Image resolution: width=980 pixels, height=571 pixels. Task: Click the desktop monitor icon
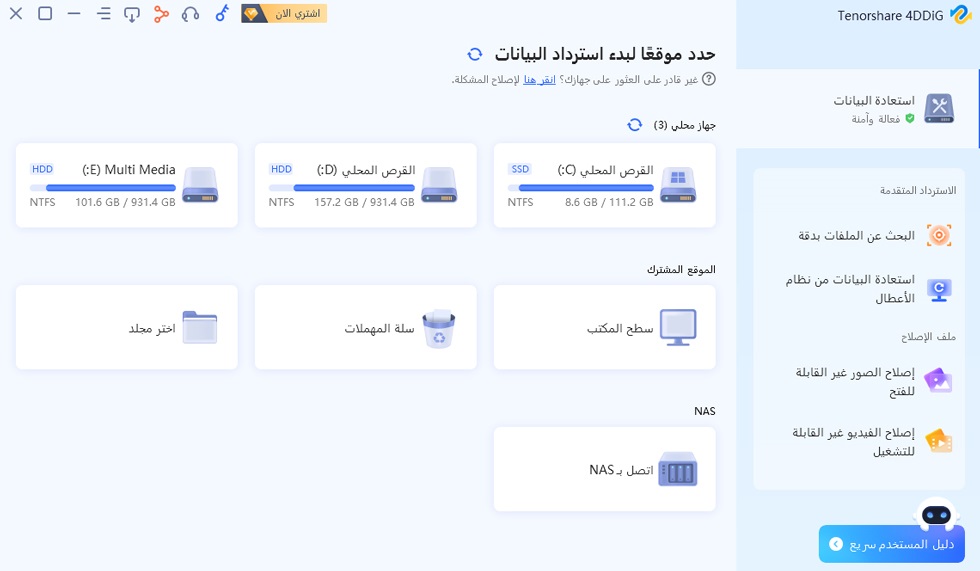coord(678,327)
